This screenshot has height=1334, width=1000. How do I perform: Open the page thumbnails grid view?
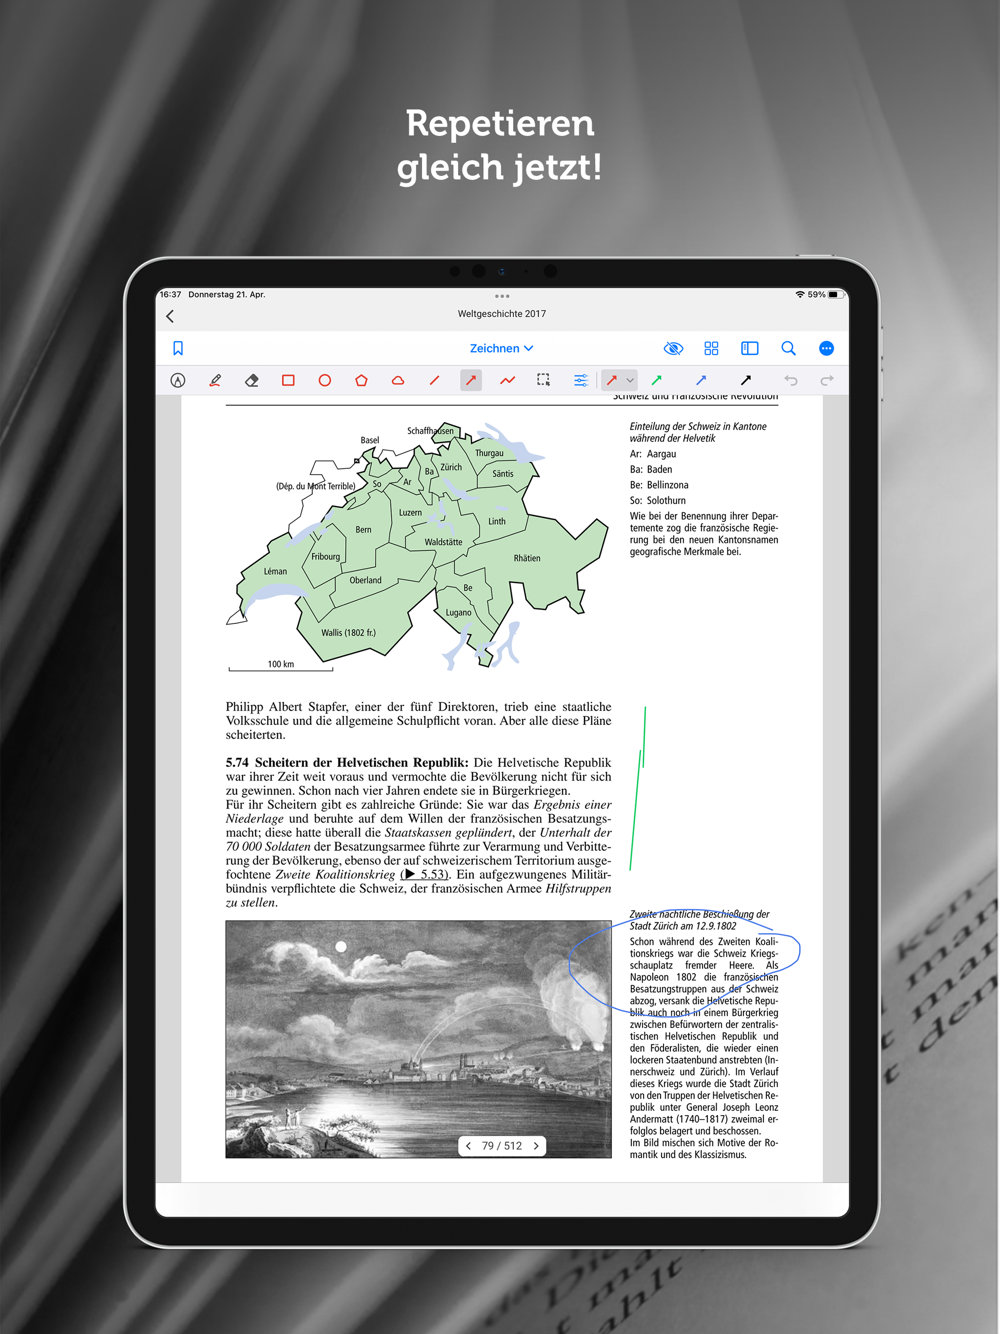711,348
